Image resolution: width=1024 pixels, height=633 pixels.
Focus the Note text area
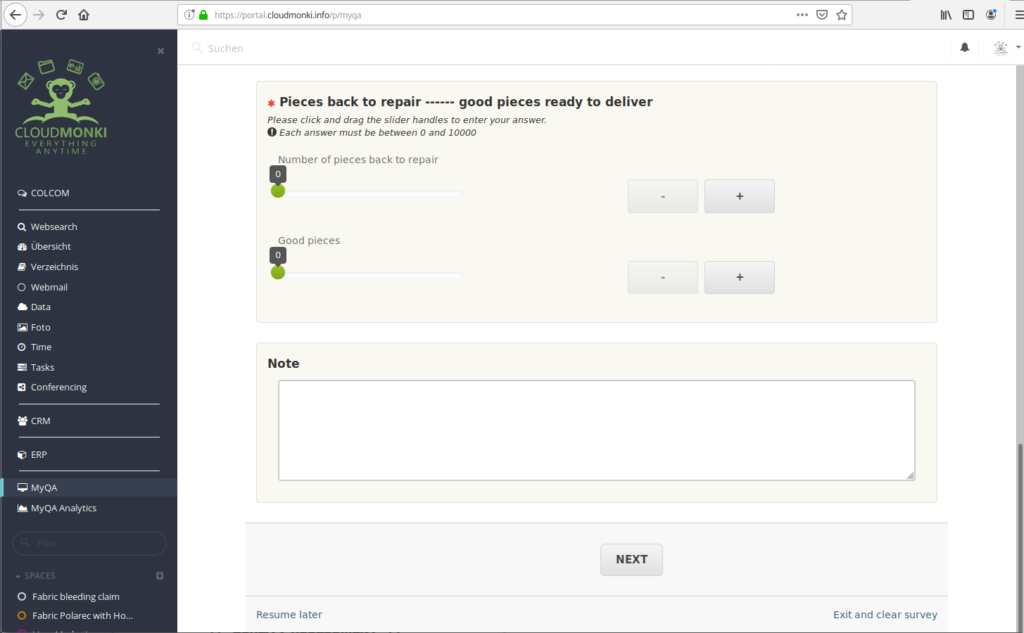[596, 430]
